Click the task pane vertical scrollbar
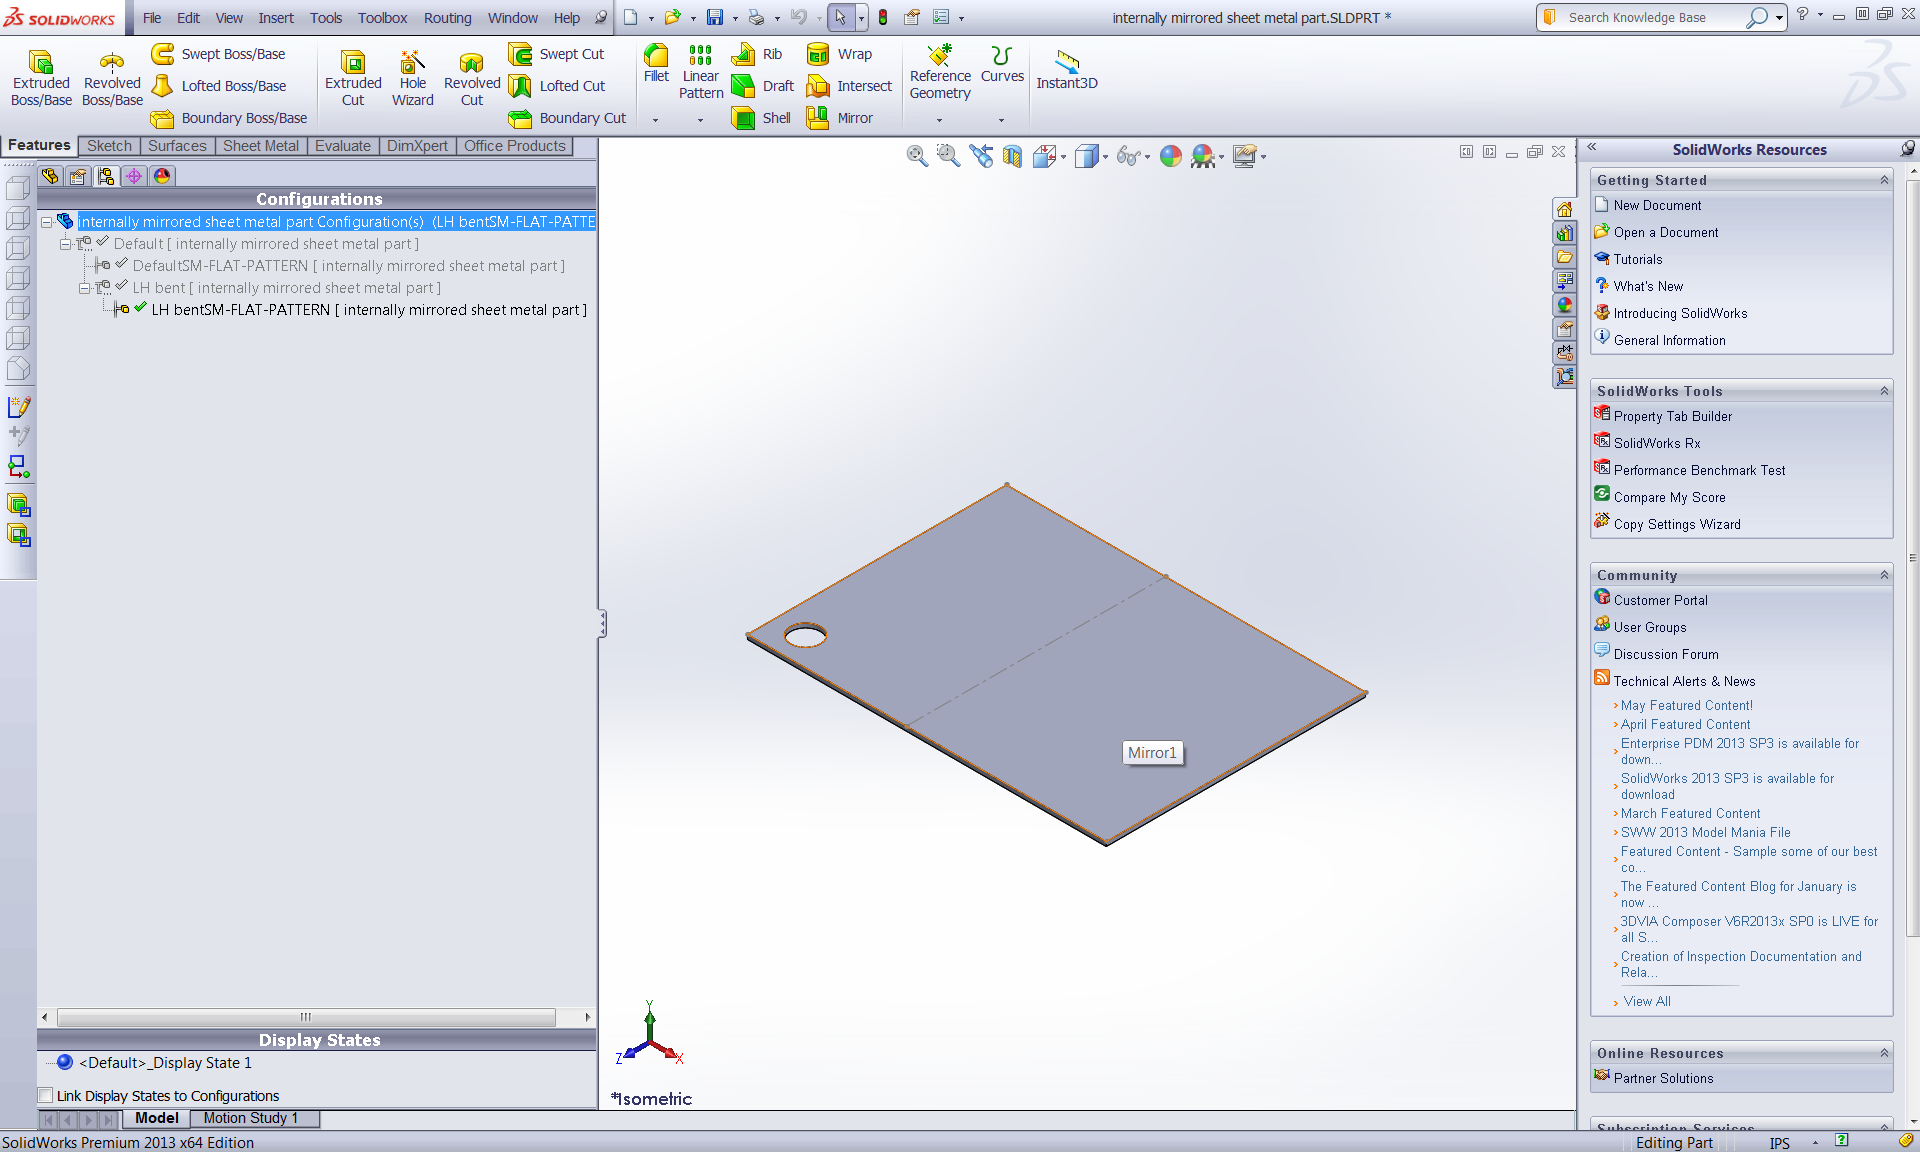 [x=1913, y=560]
